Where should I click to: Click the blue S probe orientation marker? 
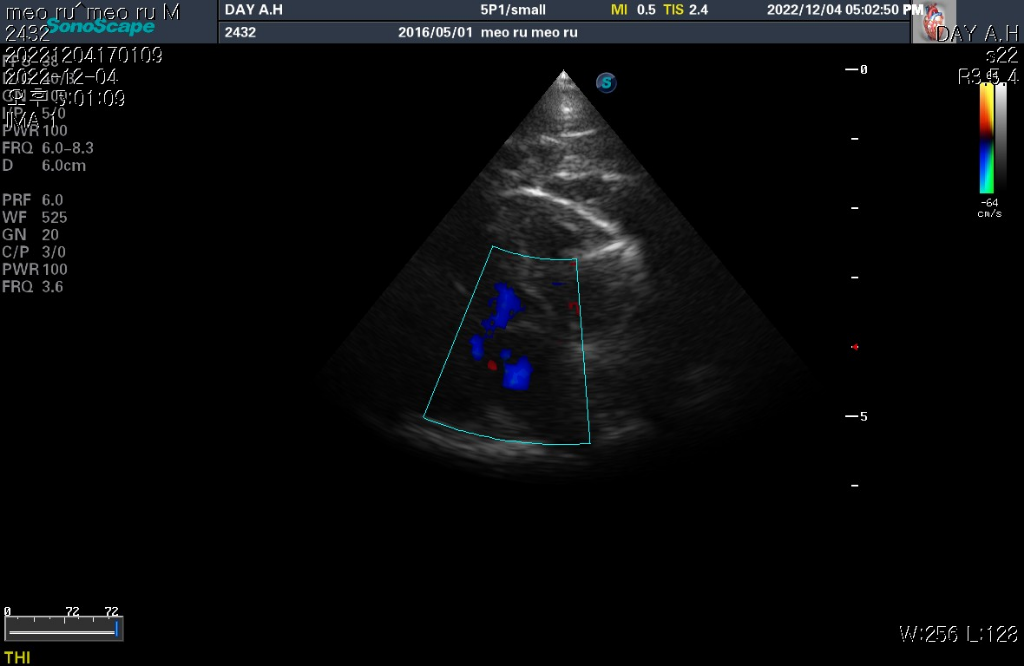[606, 83]
